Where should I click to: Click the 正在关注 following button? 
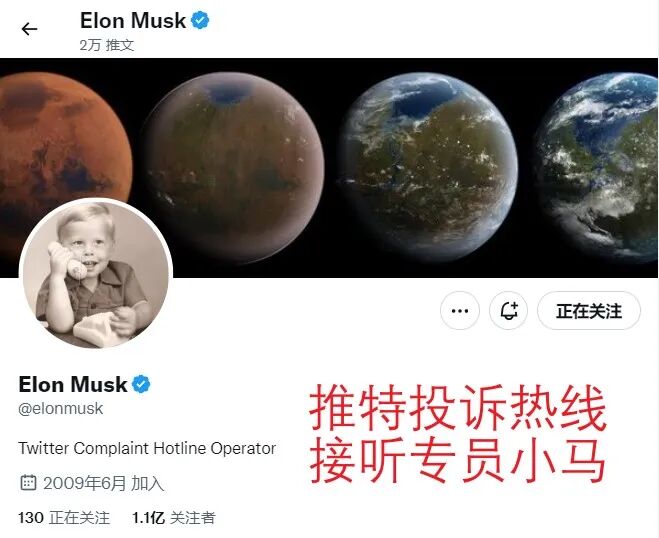click(589, 311)
